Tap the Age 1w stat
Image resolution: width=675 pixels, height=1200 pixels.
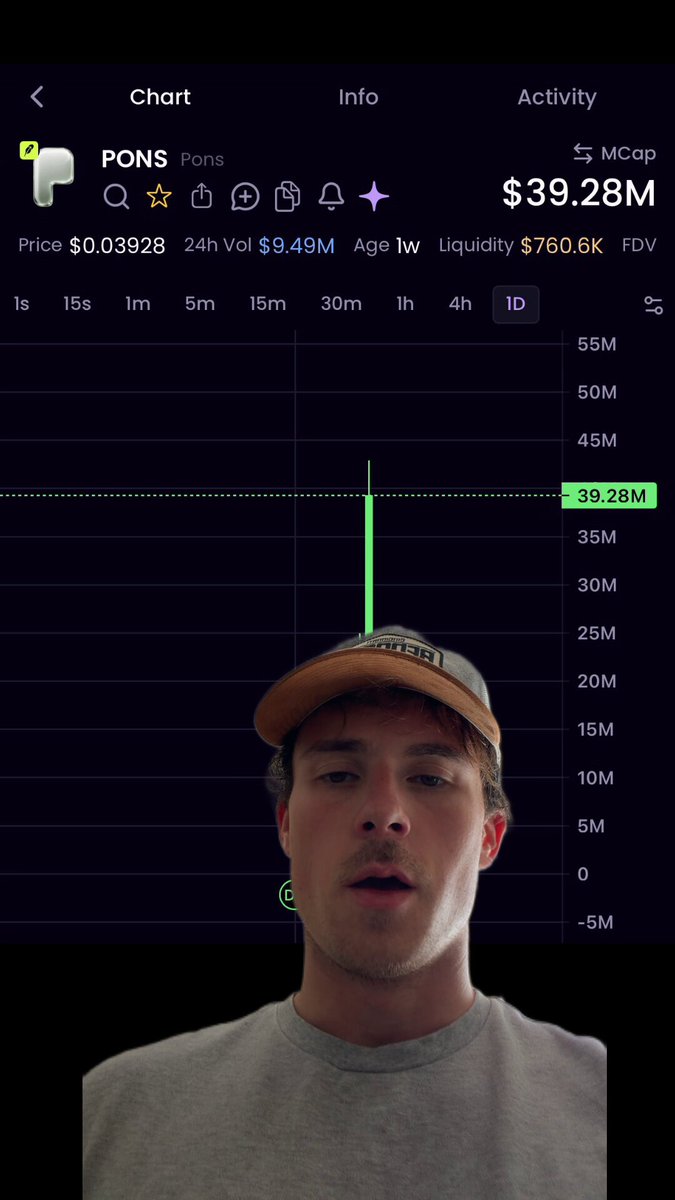[386, 245]
